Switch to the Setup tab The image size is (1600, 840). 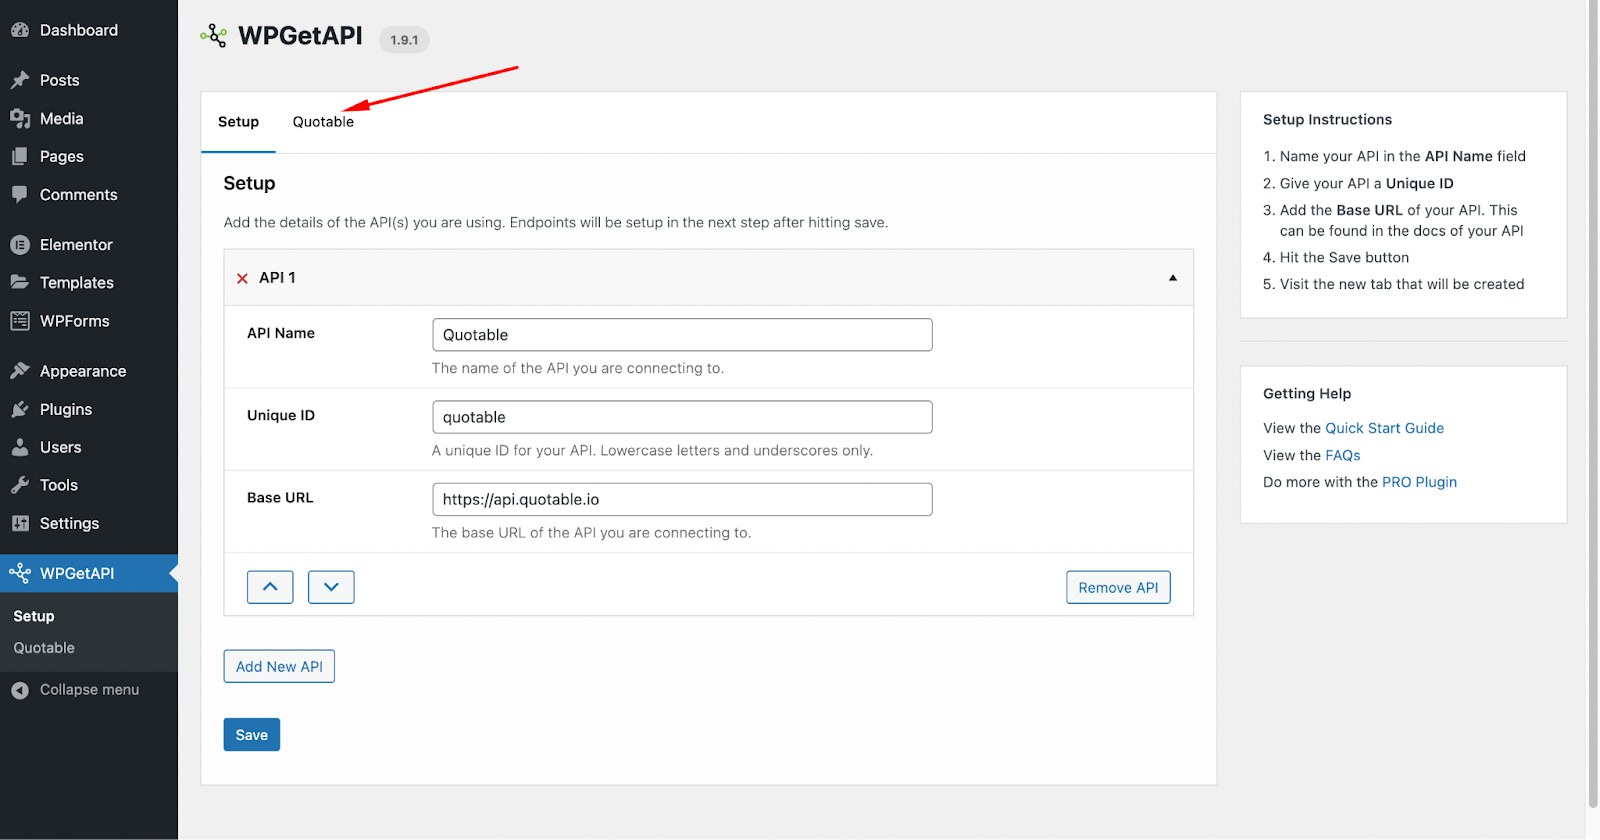pyautogui.click(x=238, y=122)
